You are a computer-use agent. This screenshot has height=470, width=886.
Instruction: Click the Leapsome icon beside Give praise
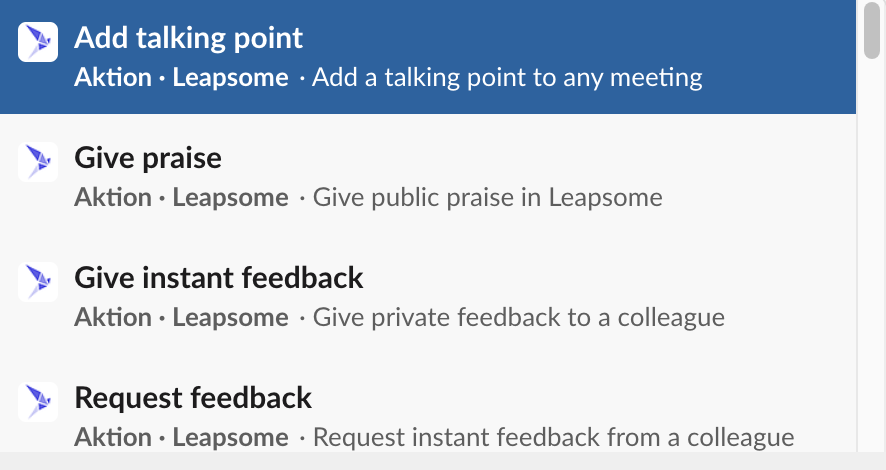(x=38, y=161)
